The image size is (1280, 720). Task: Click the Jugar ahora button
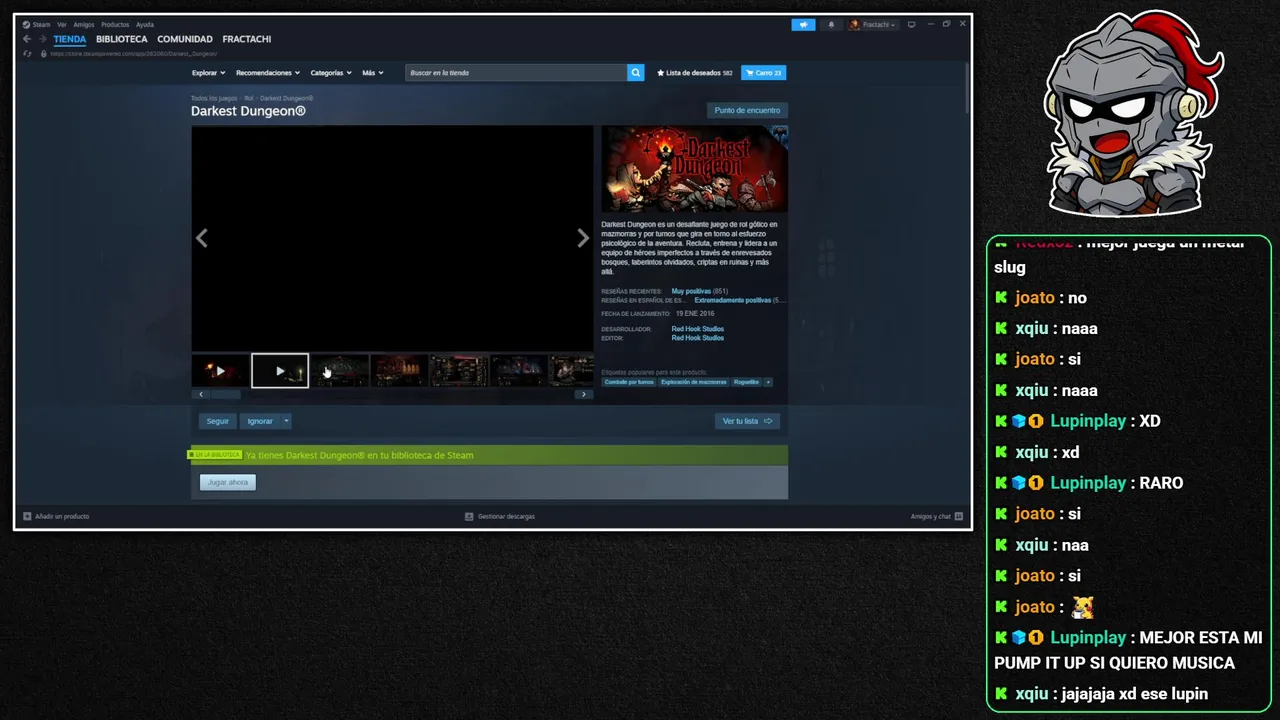click(228, 482)
